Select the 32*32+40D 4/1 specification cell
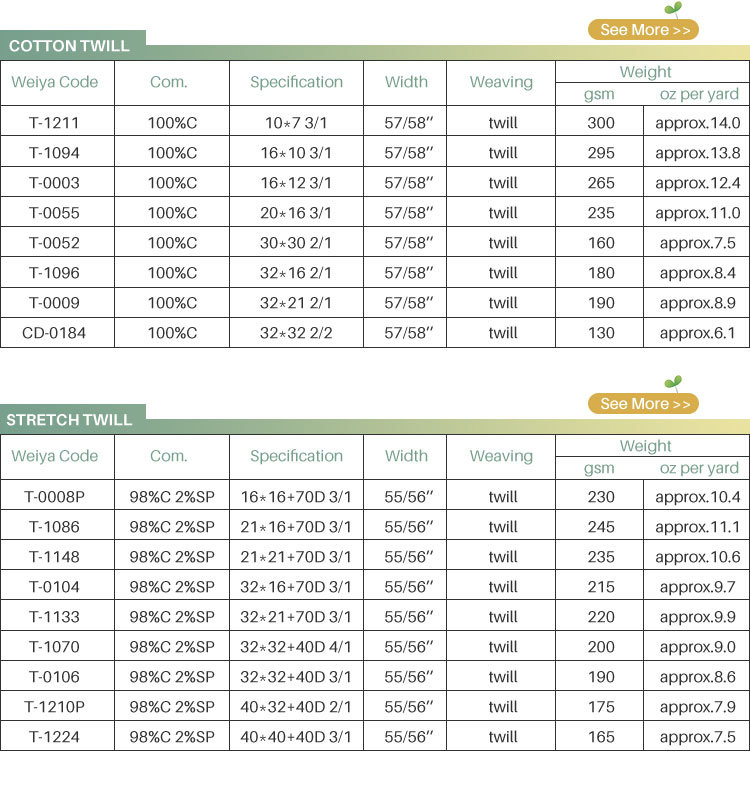Viewport: 750px width, 797px height. (x=296, y=647)
